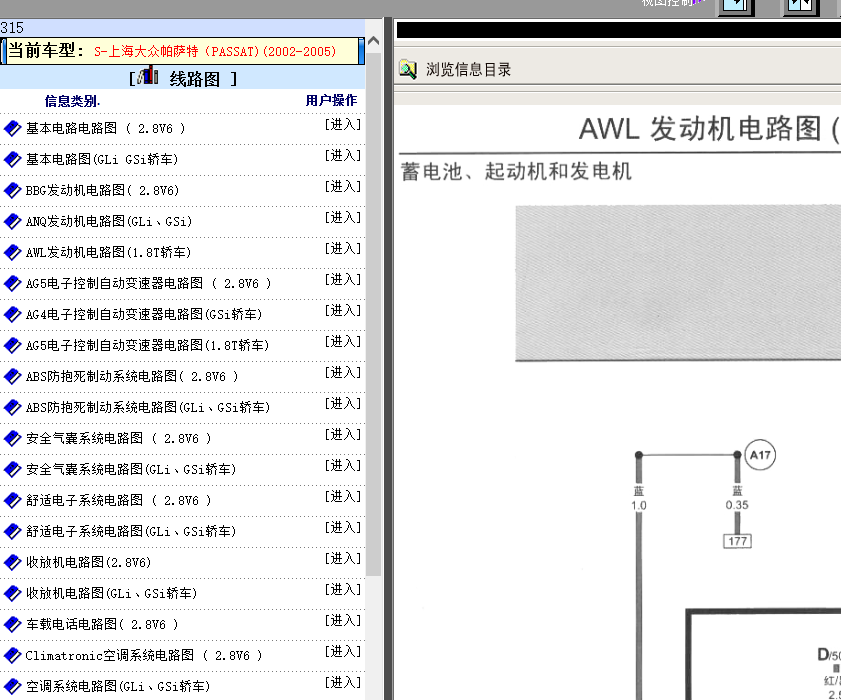Click the 浏览信息目录 label

468,70
